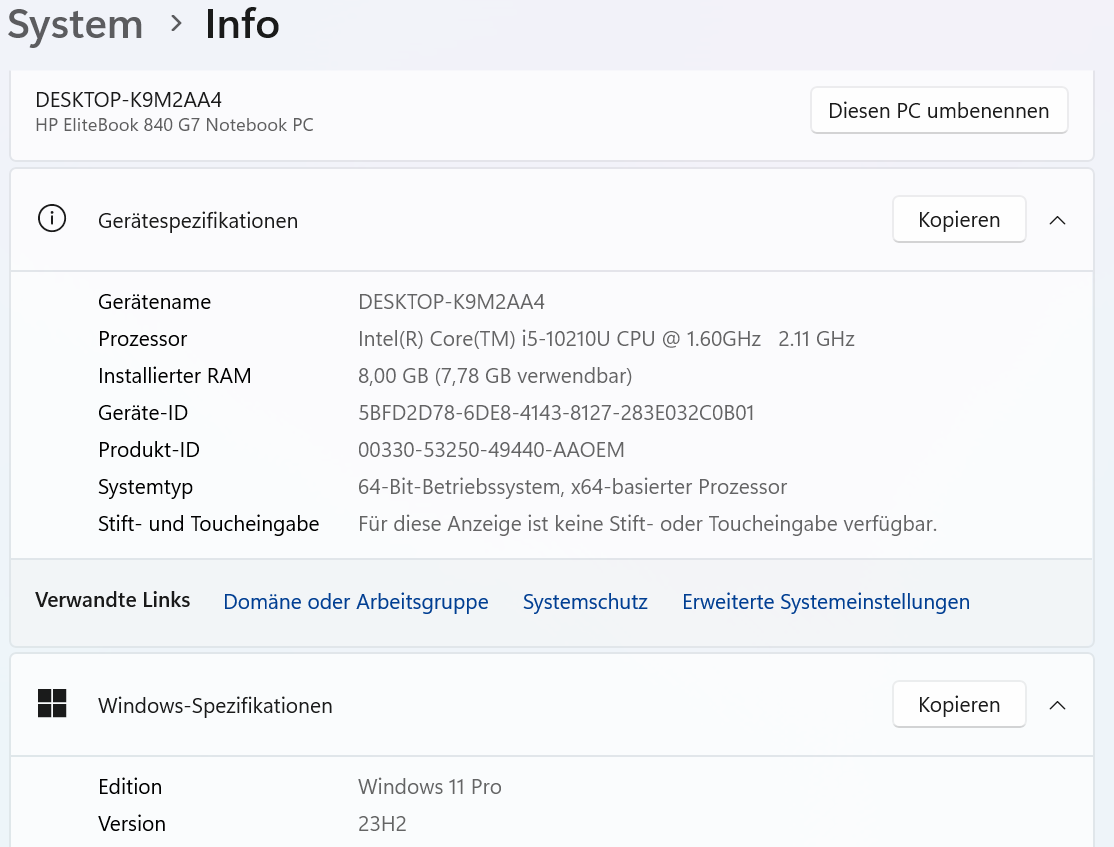Click the Version label
The image size is (1114, 847).
pos(132,824)
